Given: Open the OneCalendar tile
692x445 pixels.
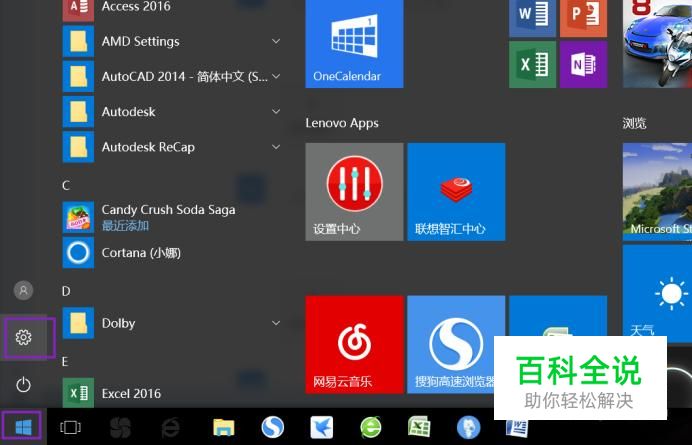Looking at the screenshot, I should coord(354,43).
